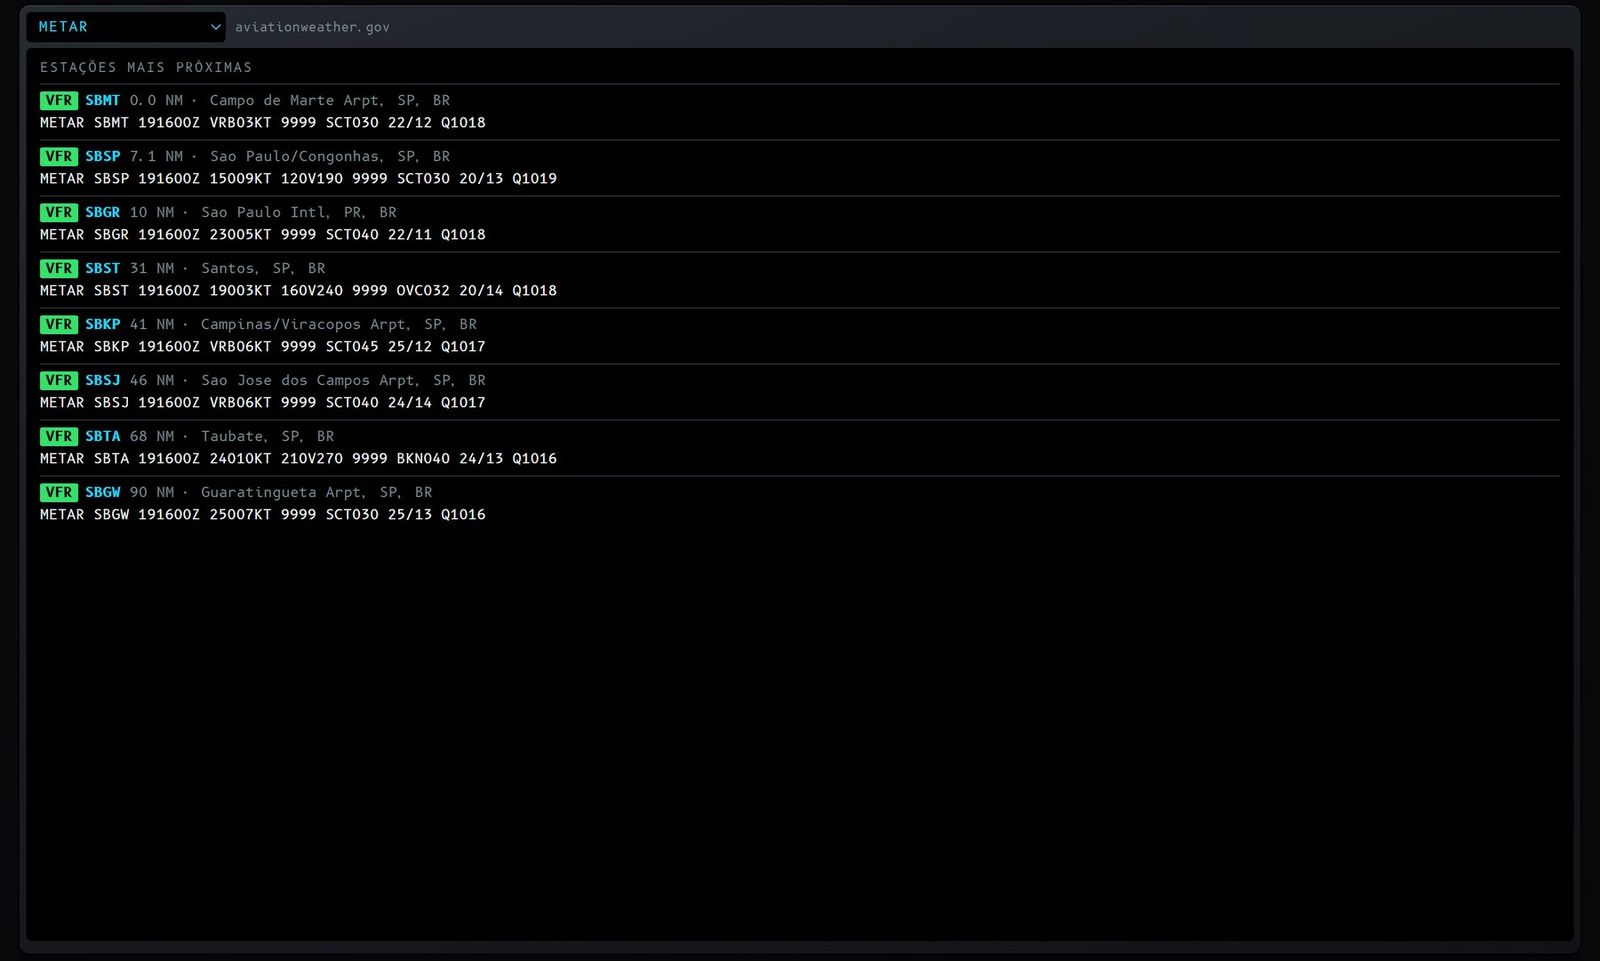Click Sao Paulo Intl station name
The image size is (1600, 961).
[x=299, y=212]
